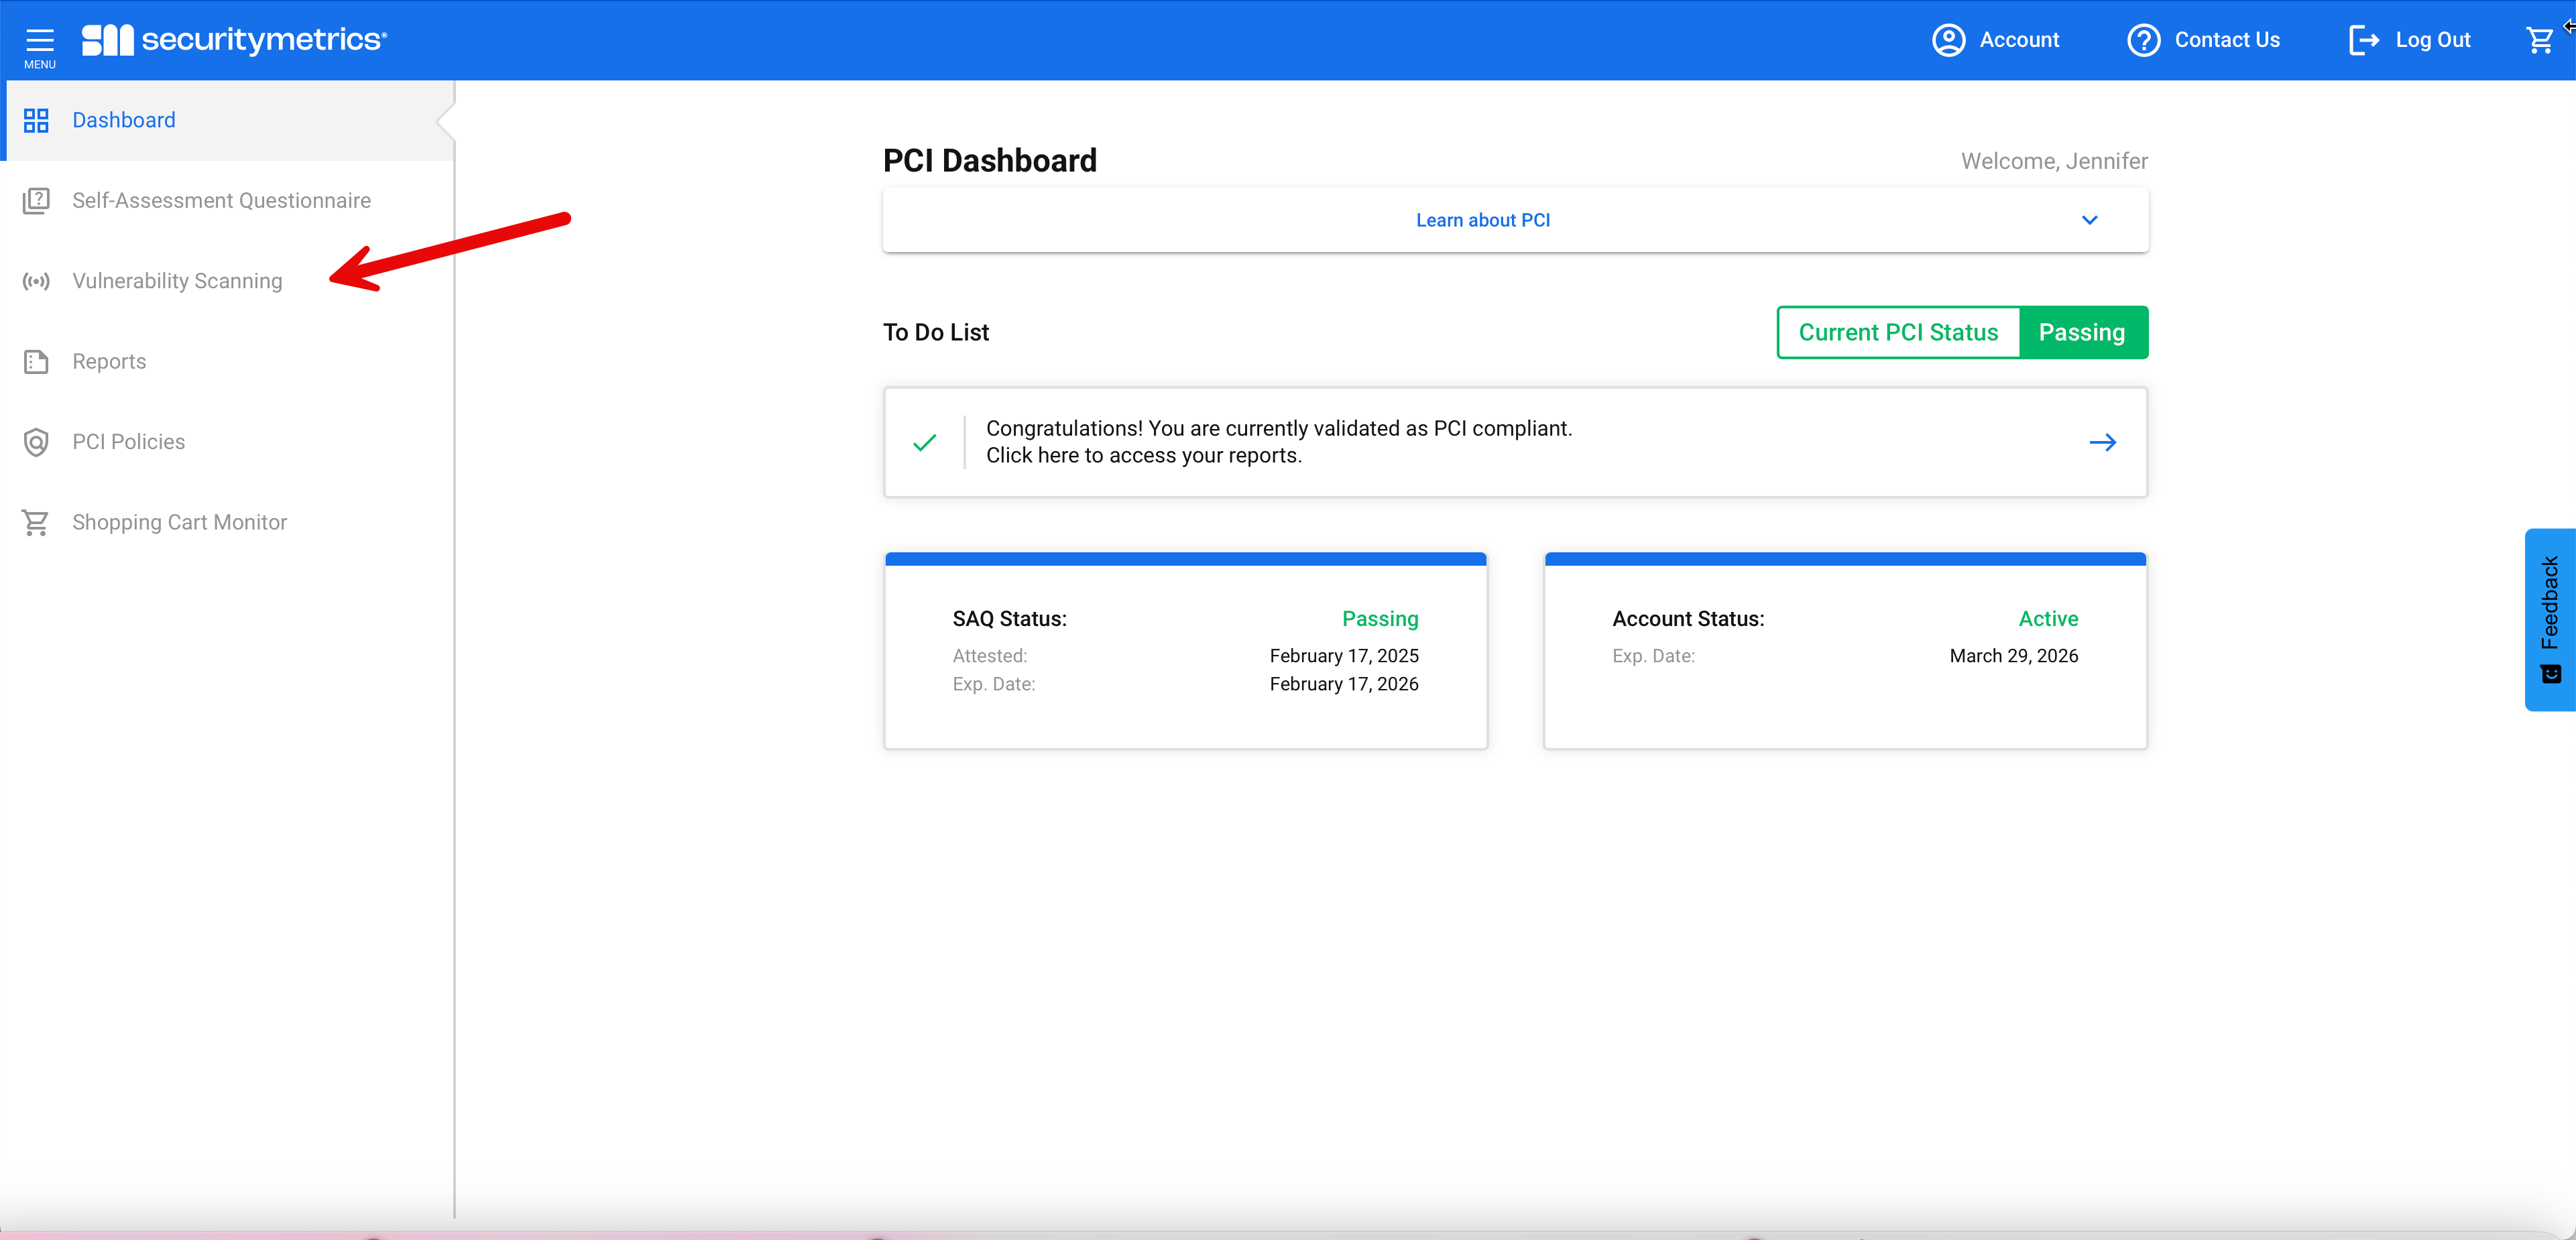The height and width of the screenshot is (1240, 2576).
Task: Click the Current PCI Status button
Action: (1897, 332)
